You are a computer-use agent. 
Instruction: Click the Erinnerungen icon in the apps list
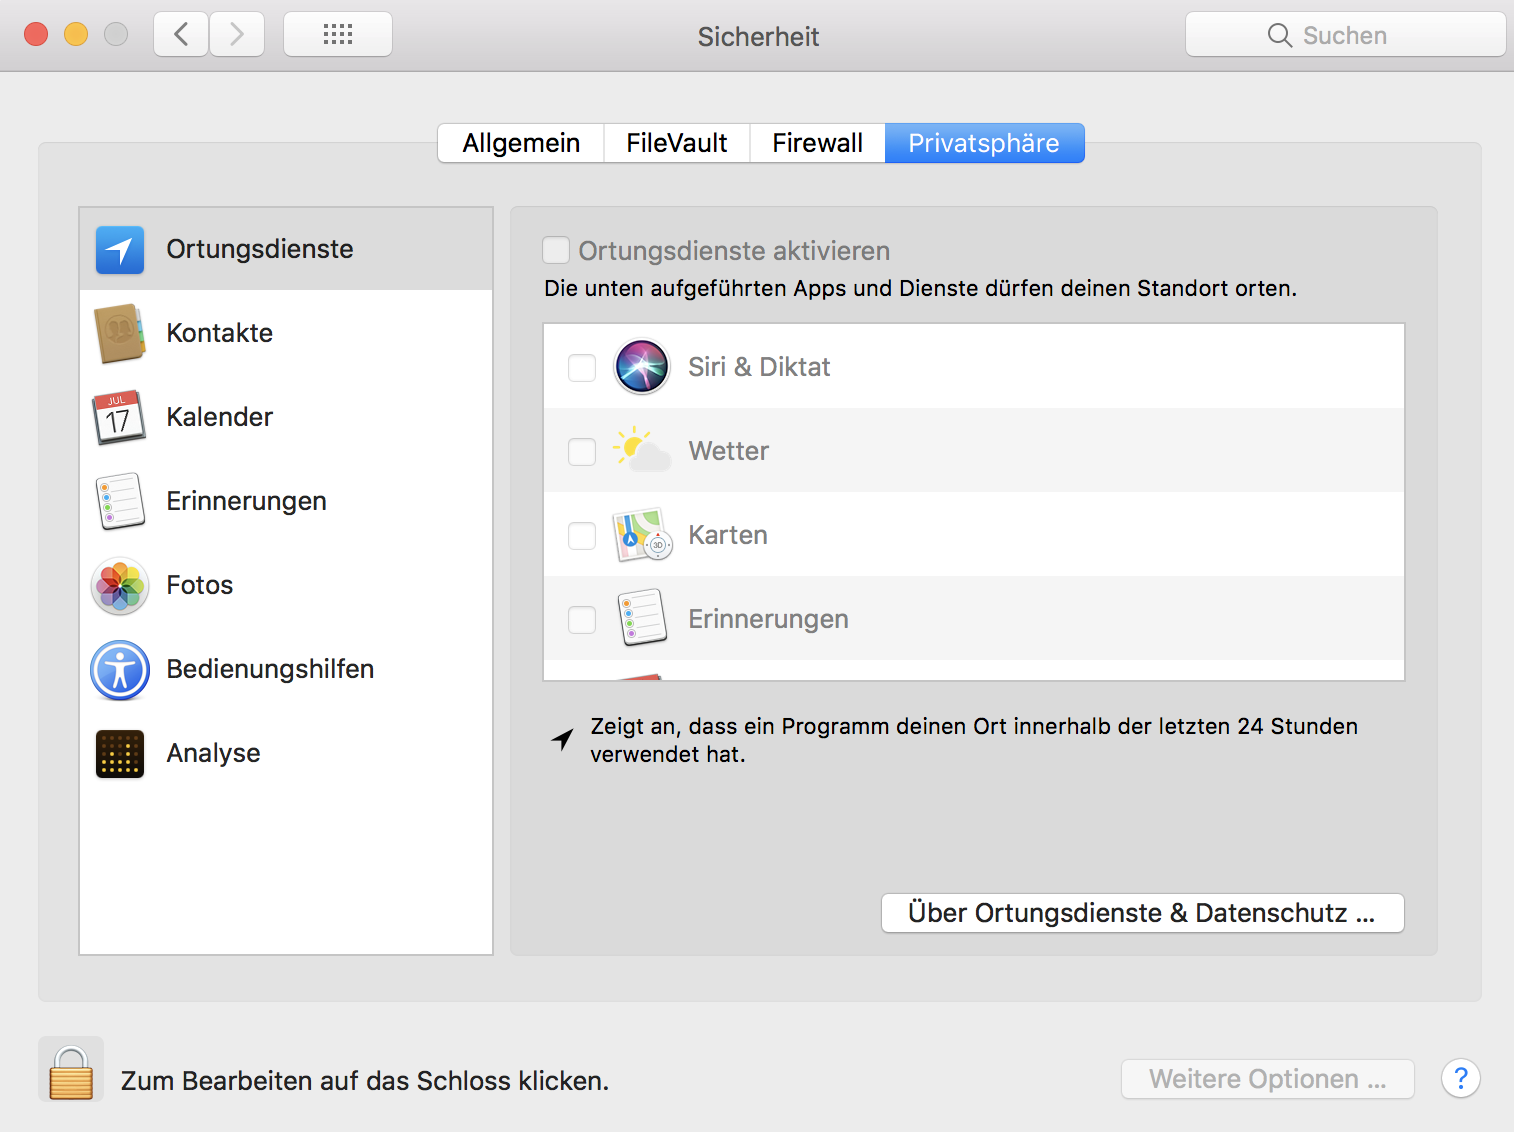(x=642, y=618)
